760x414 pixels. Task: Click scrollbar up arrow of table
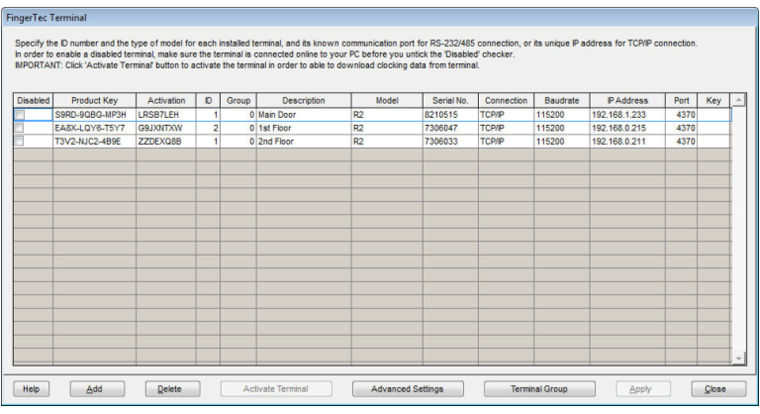click(738, 100)
